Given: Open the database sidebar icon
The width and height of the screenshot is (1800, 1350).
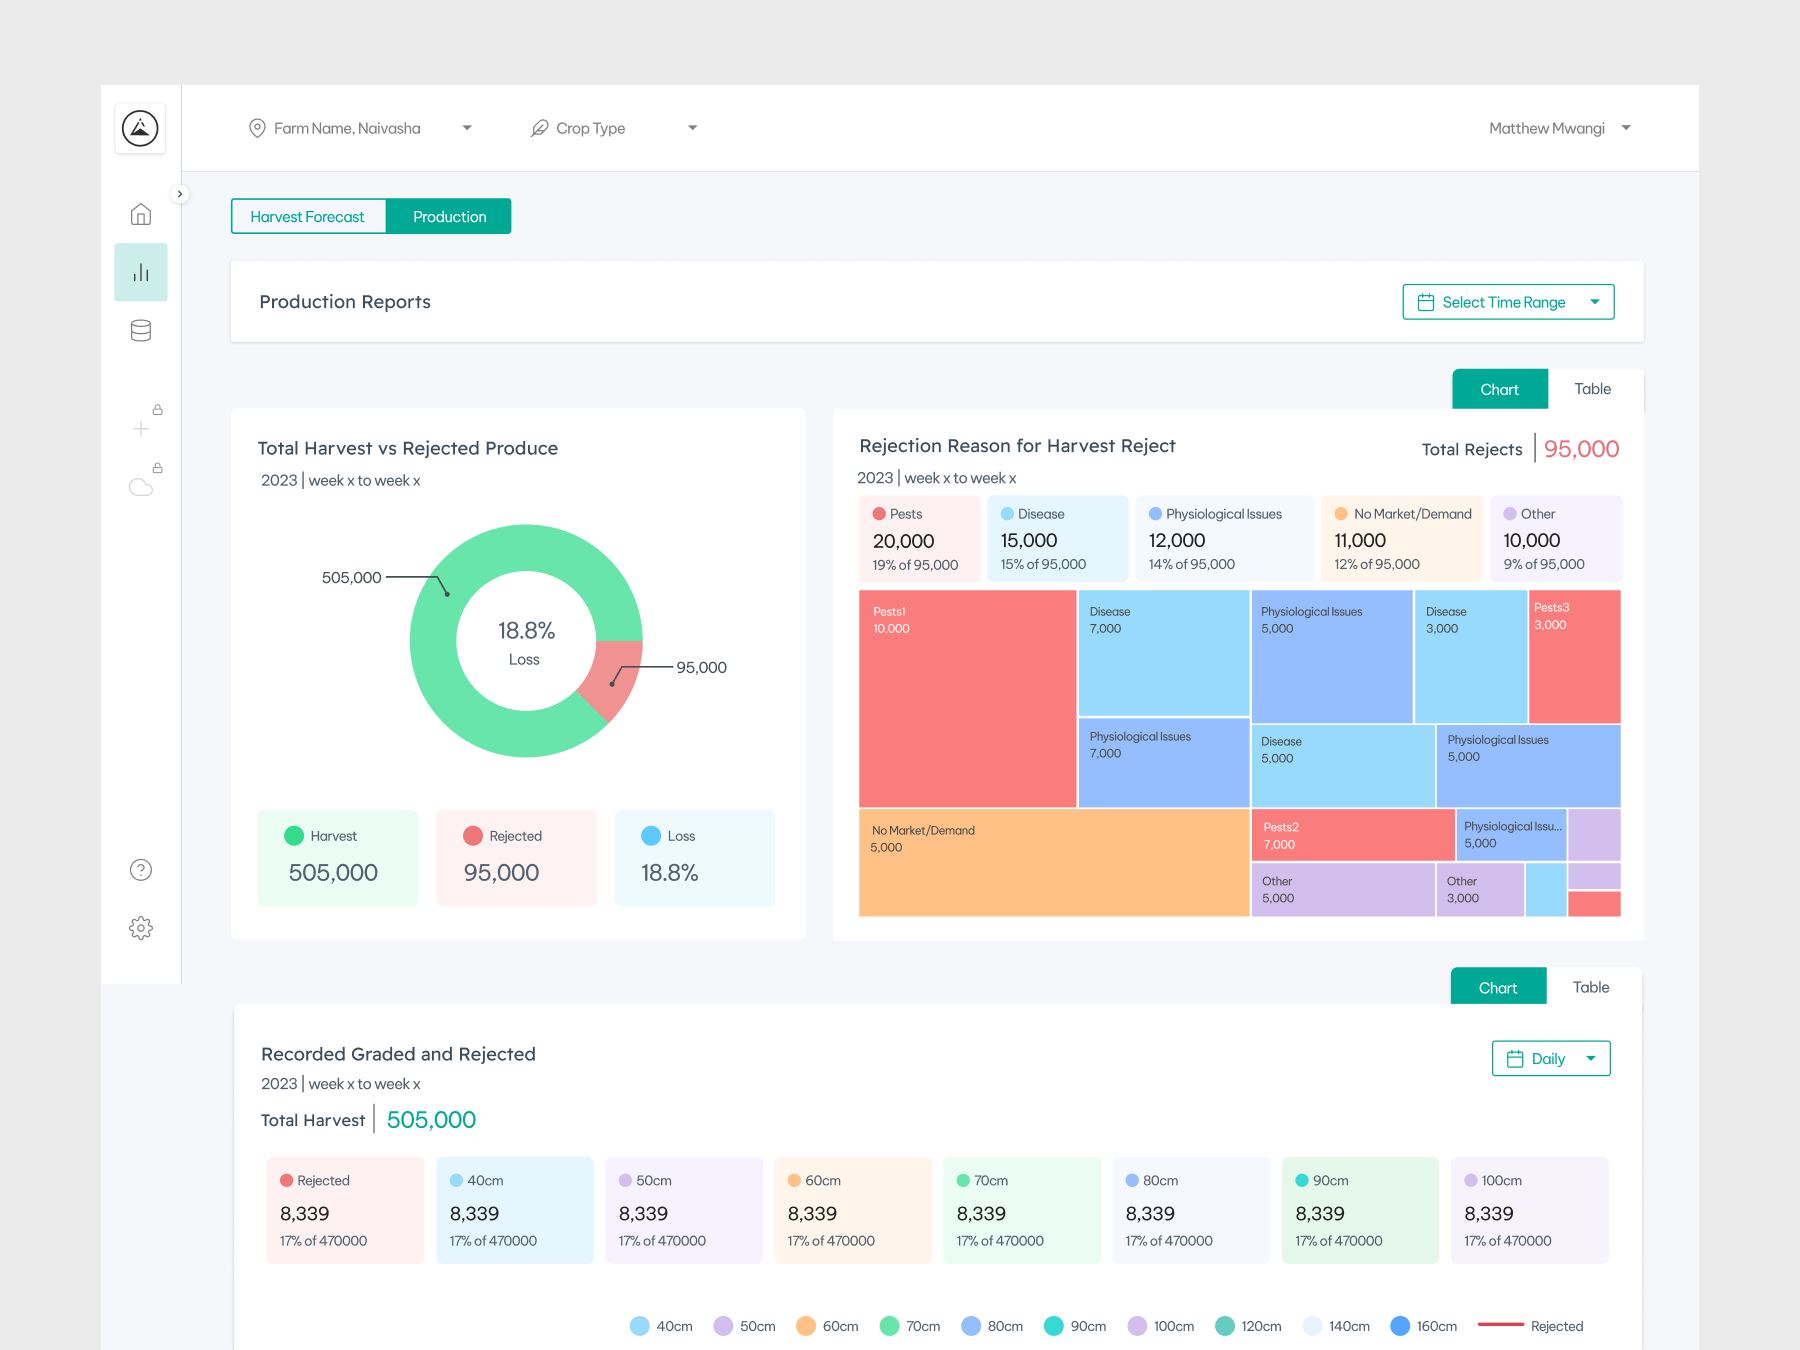Looking at the screenshot, I should coord(141,331).
